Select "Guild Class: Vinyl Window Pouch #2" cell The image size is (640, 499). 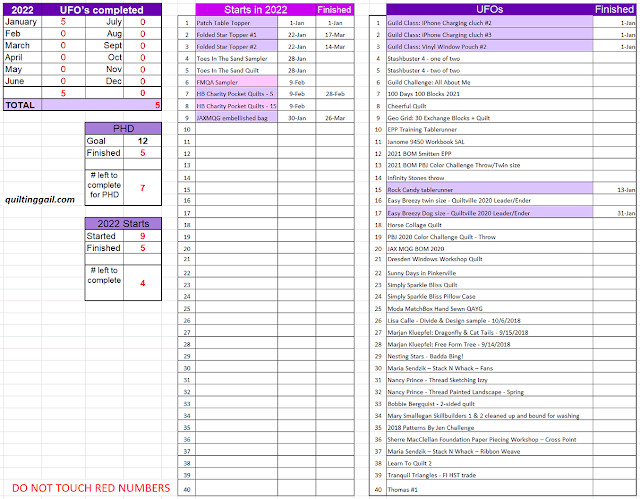tap(489, 47)
